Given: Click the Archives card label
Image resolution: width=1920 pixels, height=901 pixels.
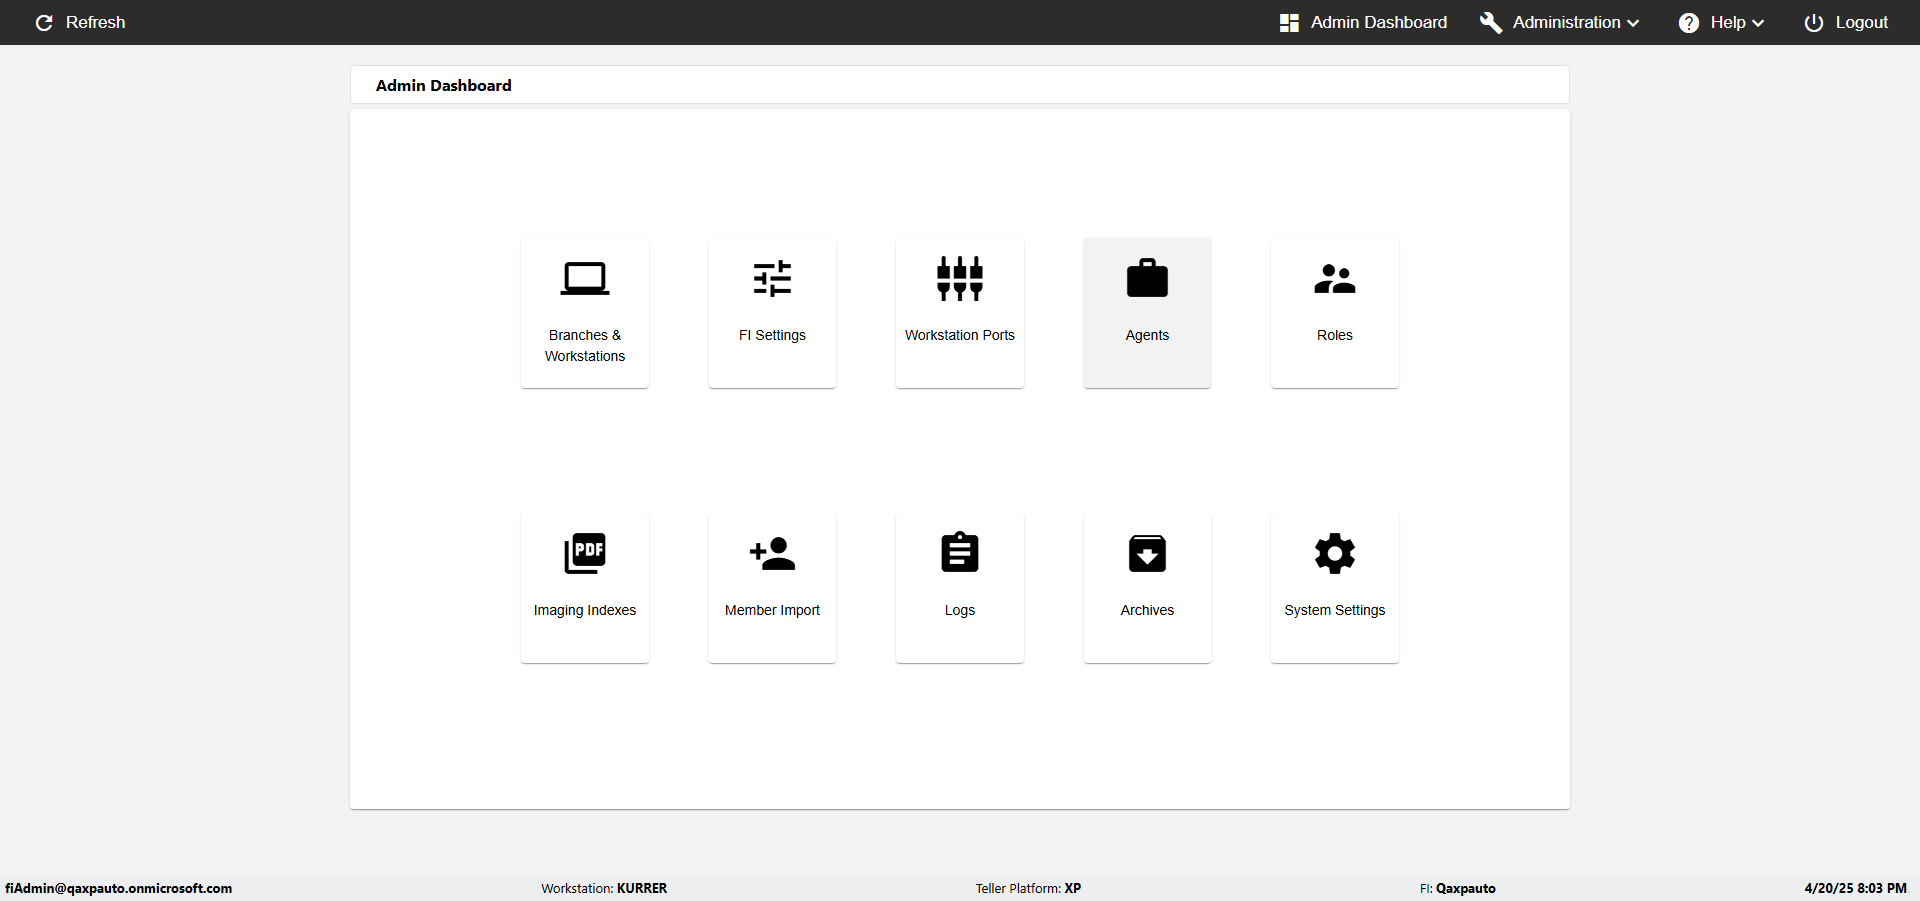Looking at the screenshot, I should [1147, 610].
